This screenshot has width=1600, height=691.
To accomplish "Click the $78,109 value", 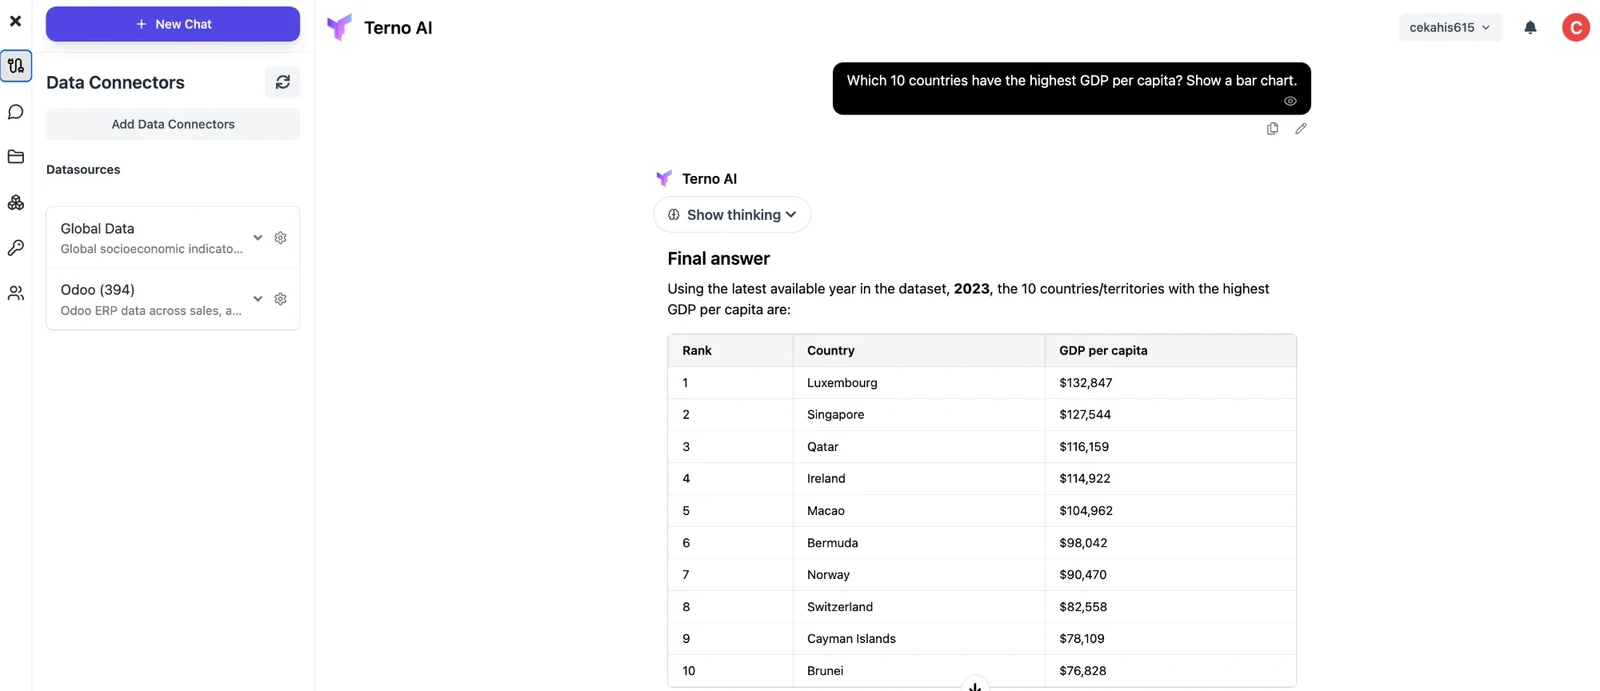I will [1082, 639].
